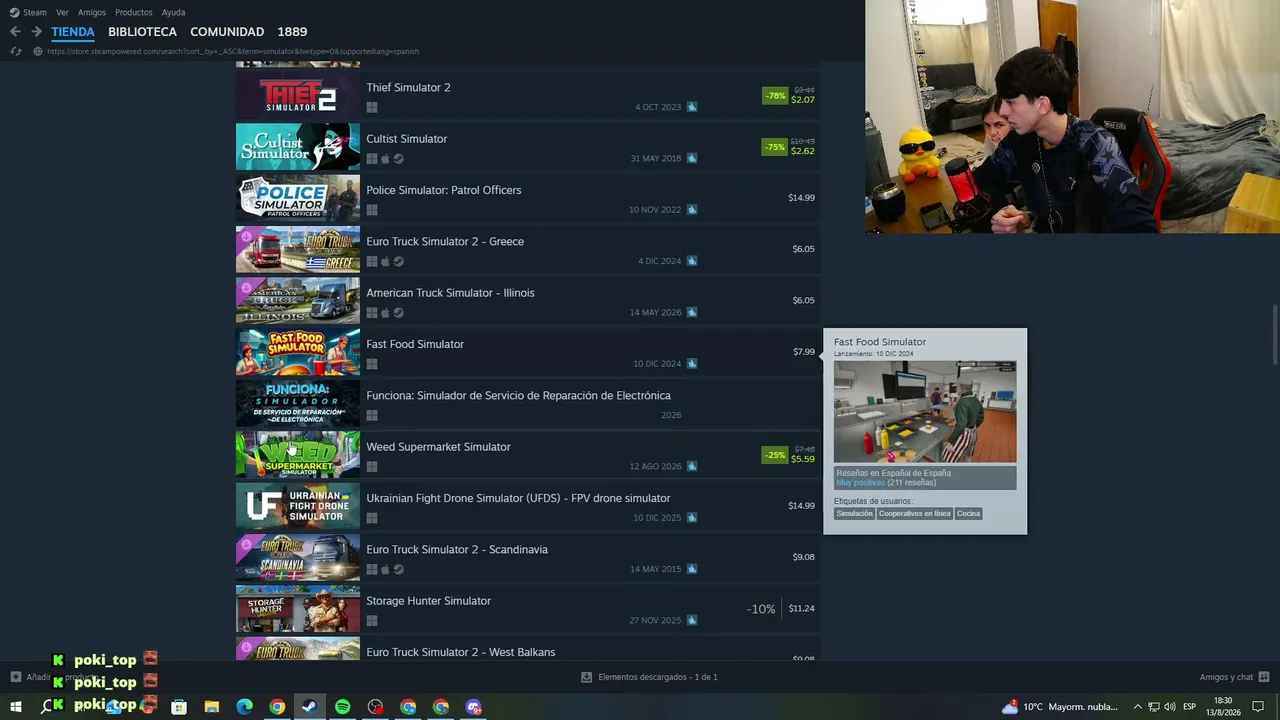This screenshot has width=1280, height=720.
Task: Select the Cocina tag in tooltip
Action: 969,514
